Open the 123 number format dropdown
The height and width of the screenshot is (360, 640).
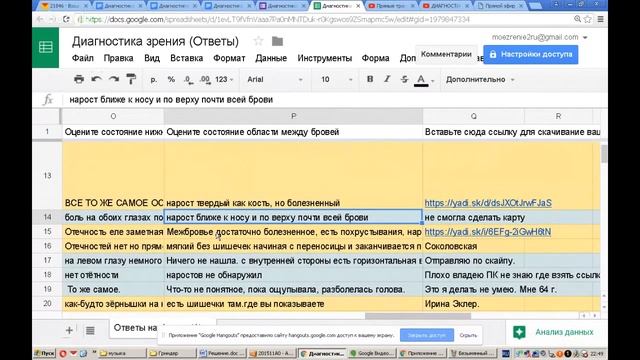[x=224, y=80]
